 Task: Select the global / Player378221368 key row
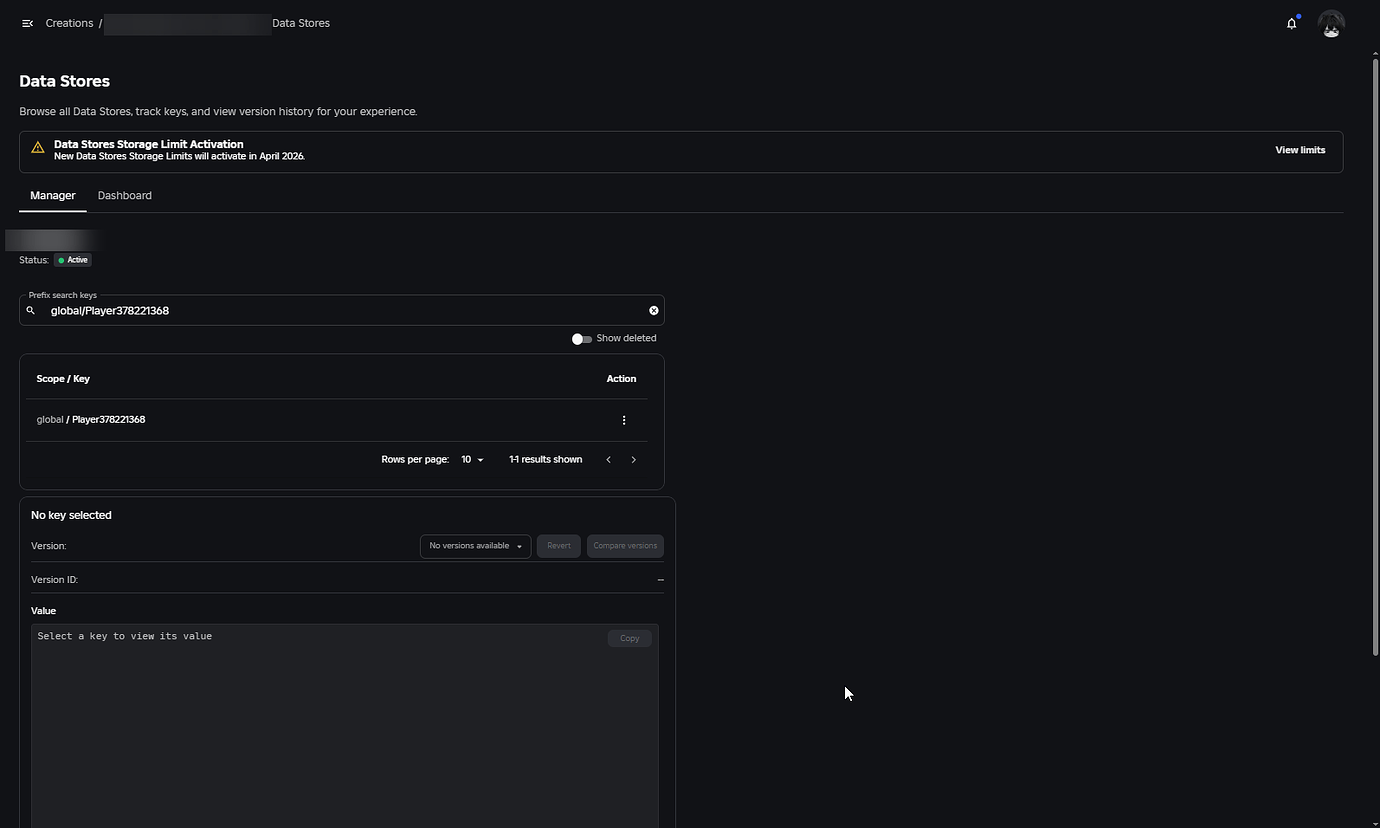(91, 419)
